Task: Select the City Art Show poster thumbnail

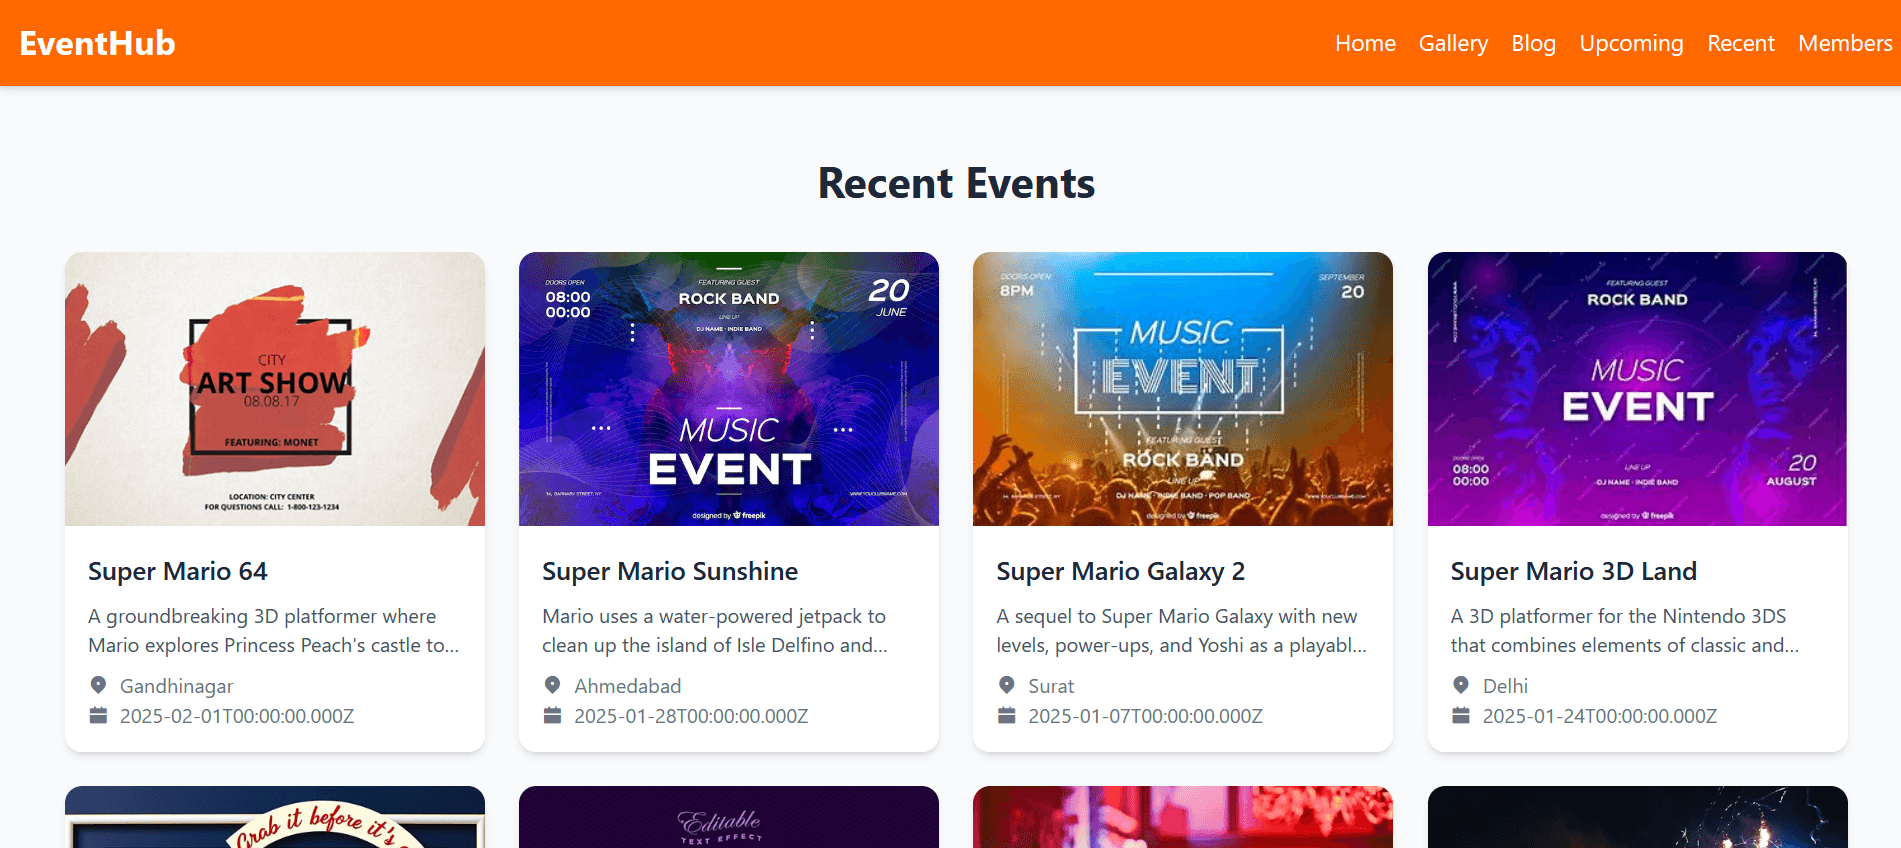Action: [x=275, y=389]
